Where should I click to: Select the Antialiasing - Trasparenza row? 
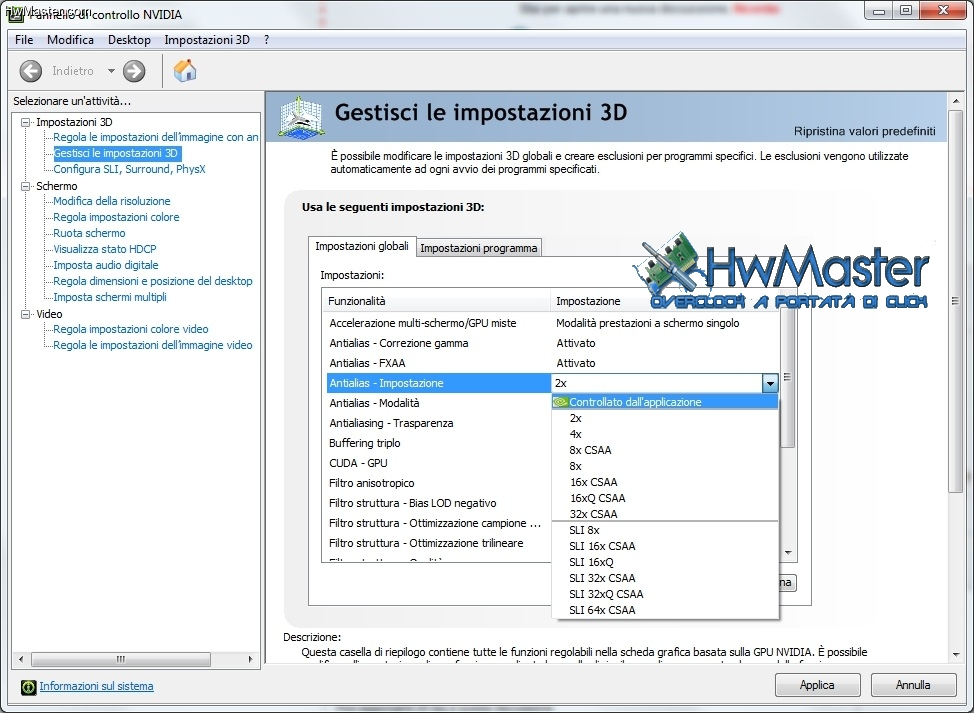[439, 424]
